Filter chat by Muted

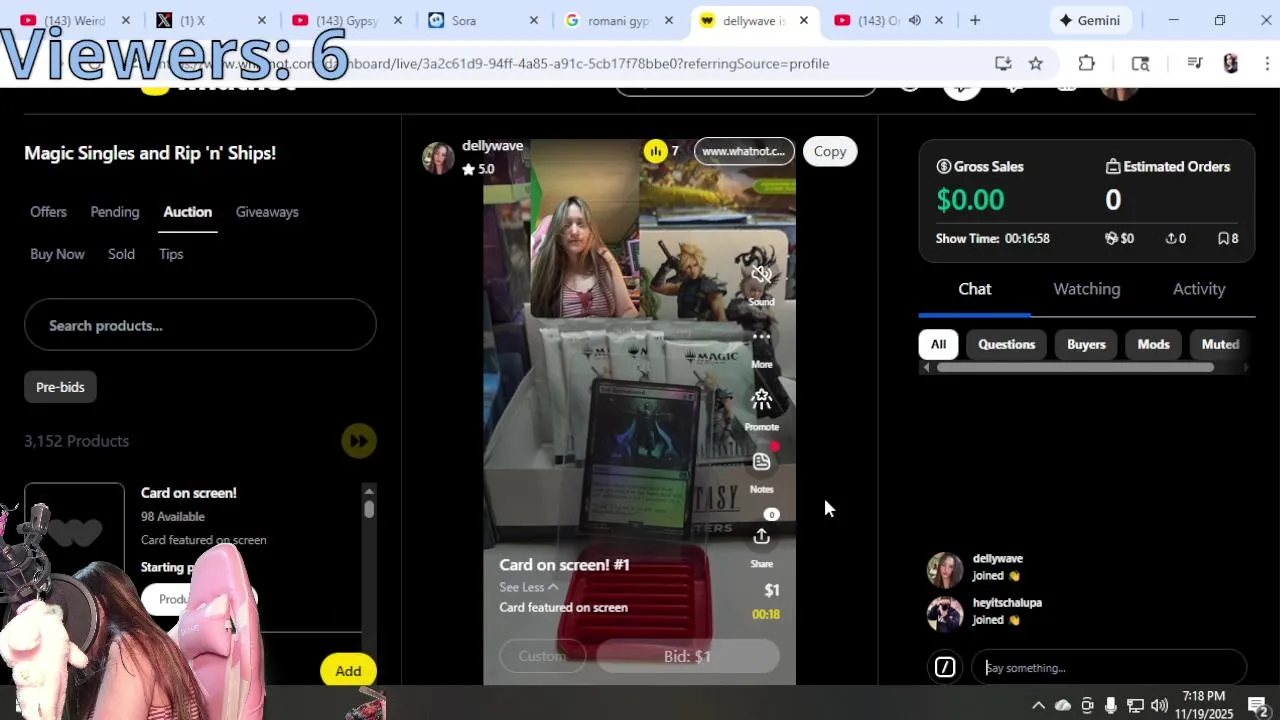(x=1220, y=344)
